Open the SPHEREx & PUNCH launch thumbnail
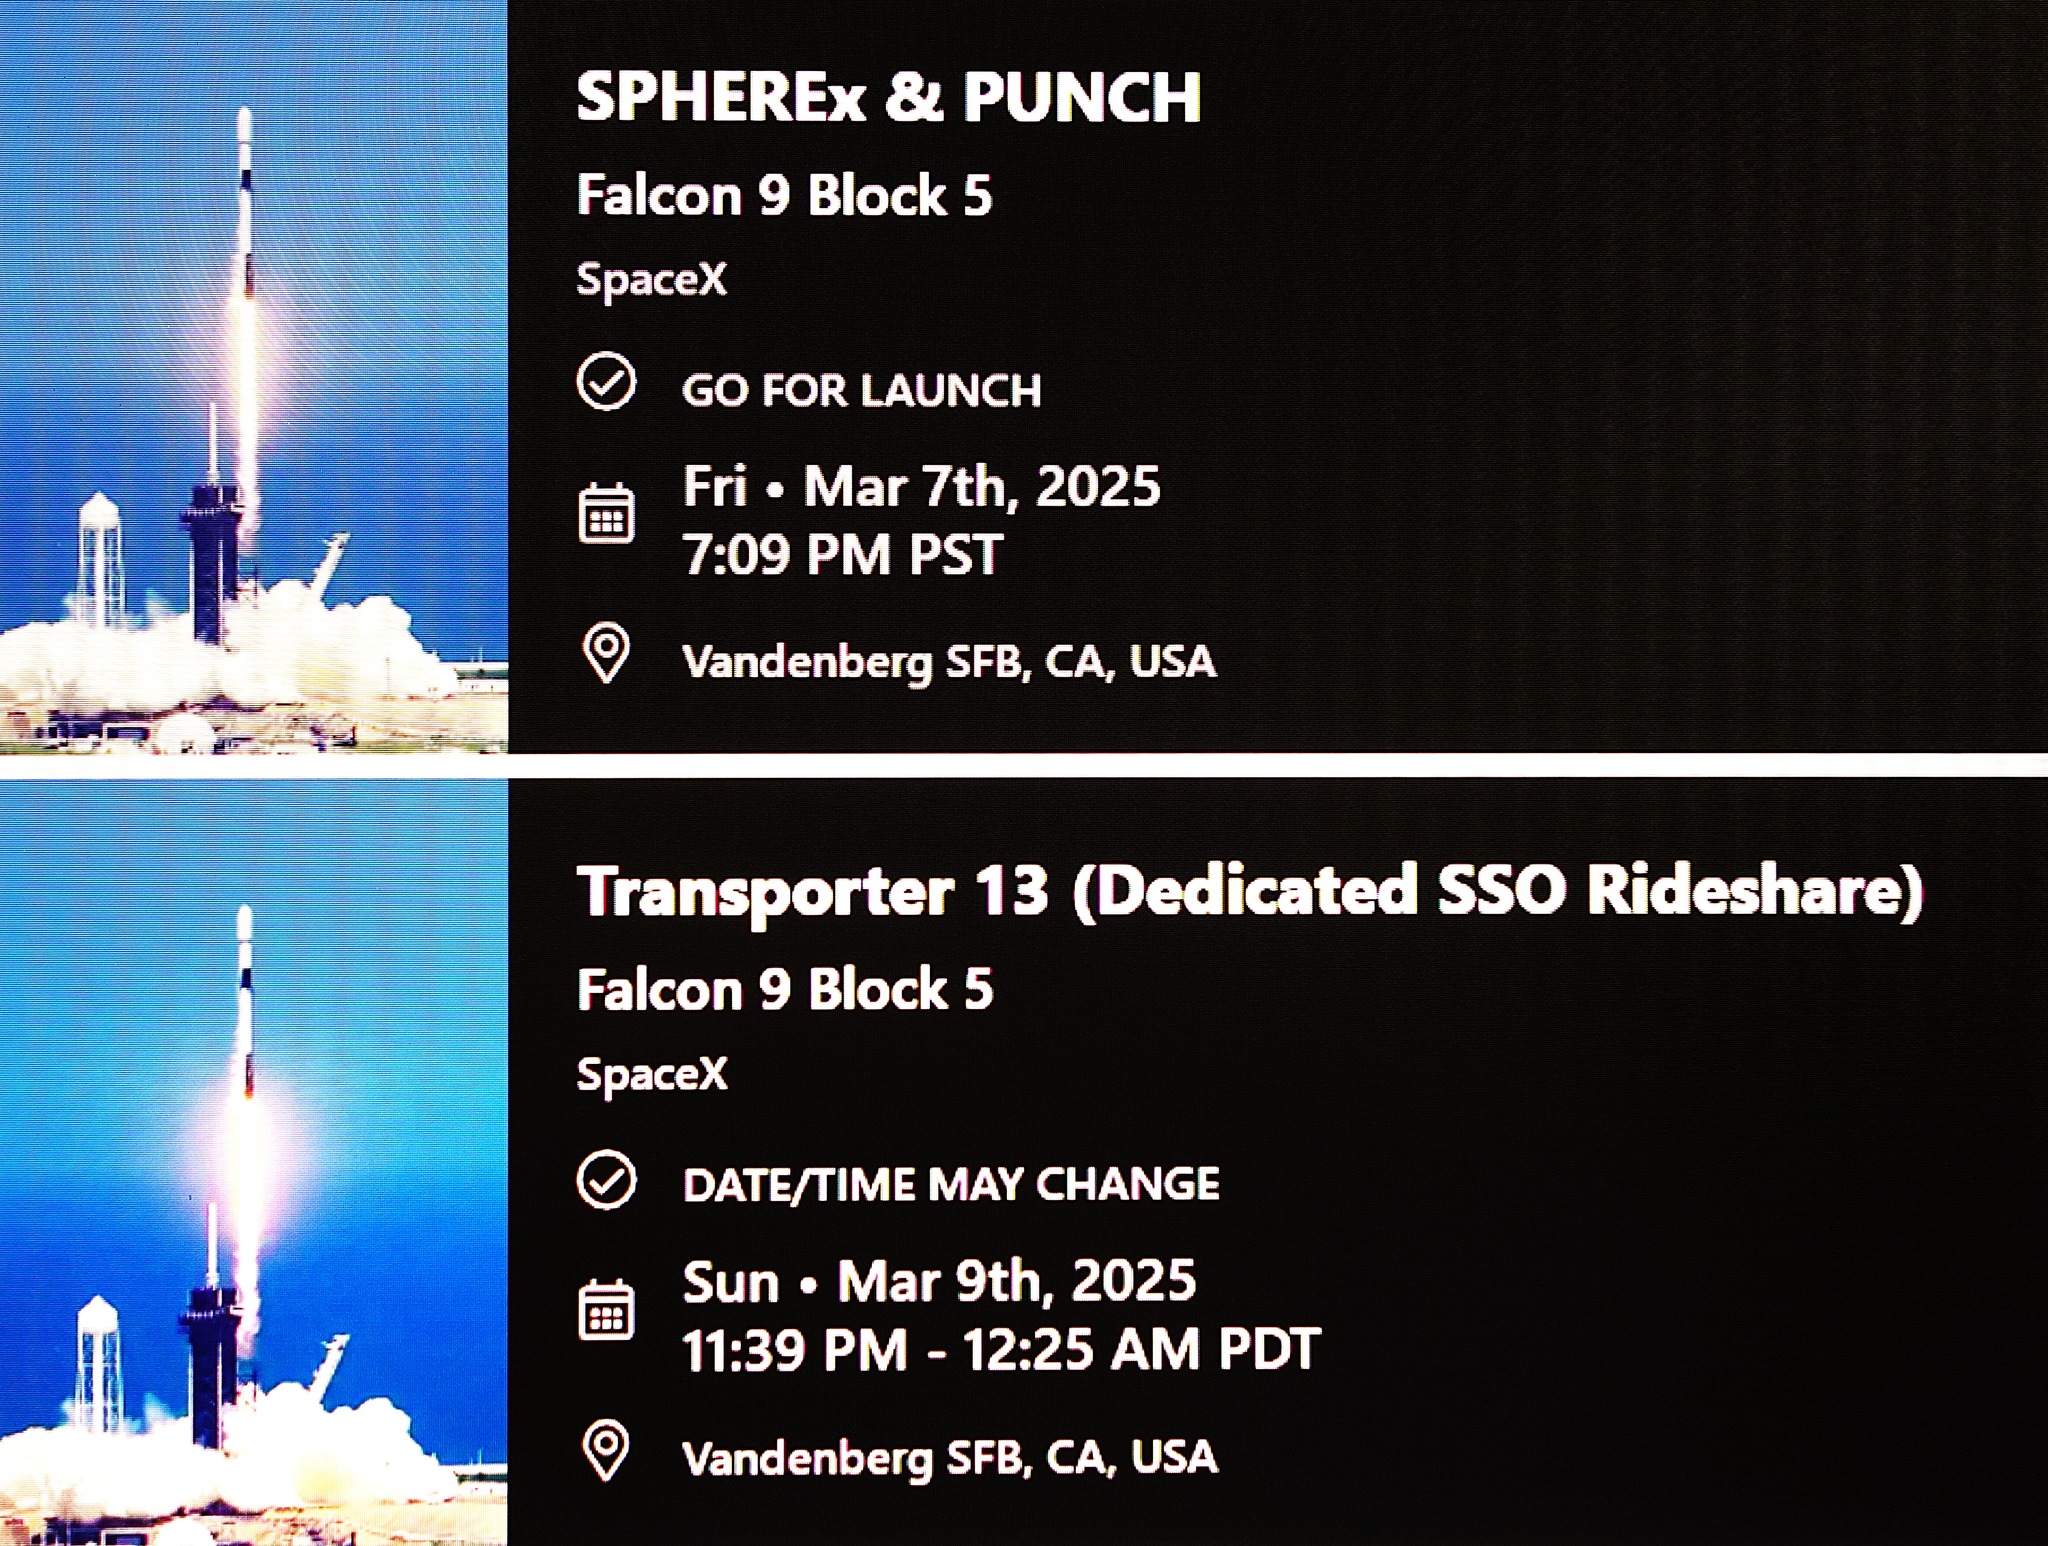Screen dimensions: 2048x1546 pyautogui.click(x=254, y=376)
